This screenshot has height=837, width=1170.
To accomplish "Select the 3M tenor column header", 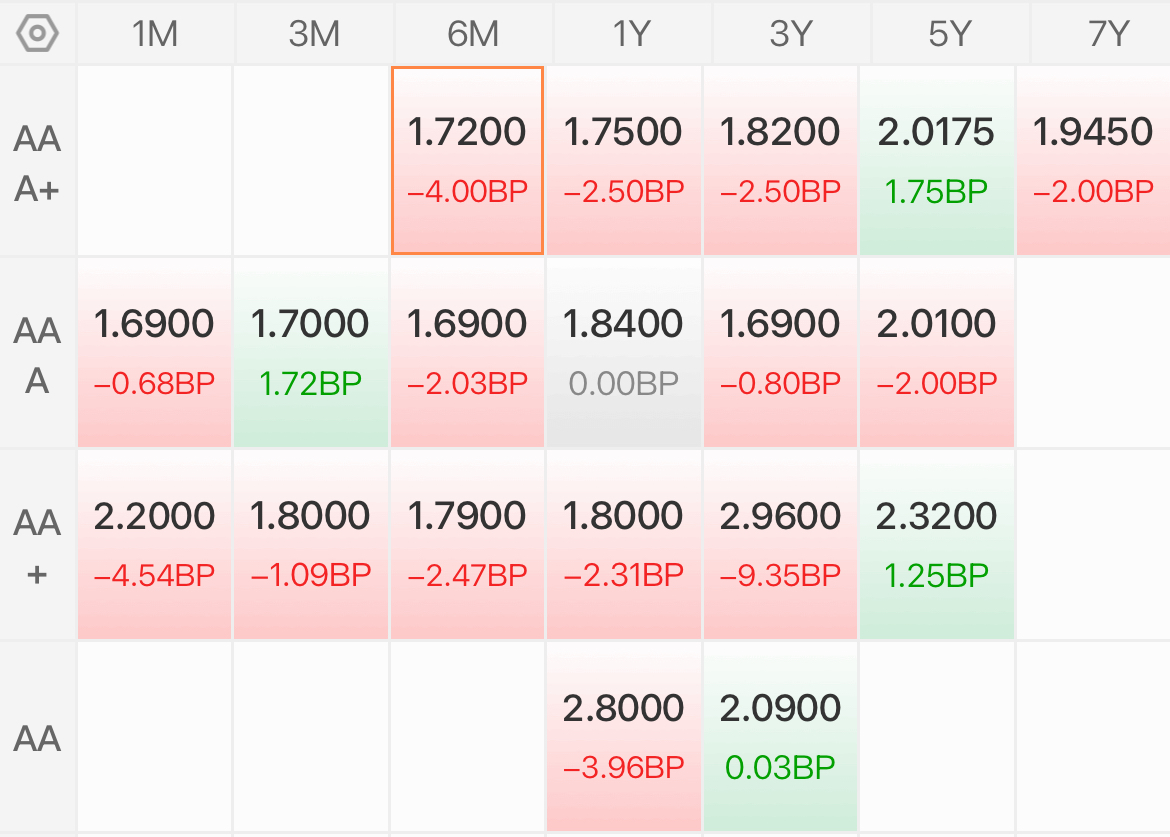I will pyautogui.click(x=314, y=34).
